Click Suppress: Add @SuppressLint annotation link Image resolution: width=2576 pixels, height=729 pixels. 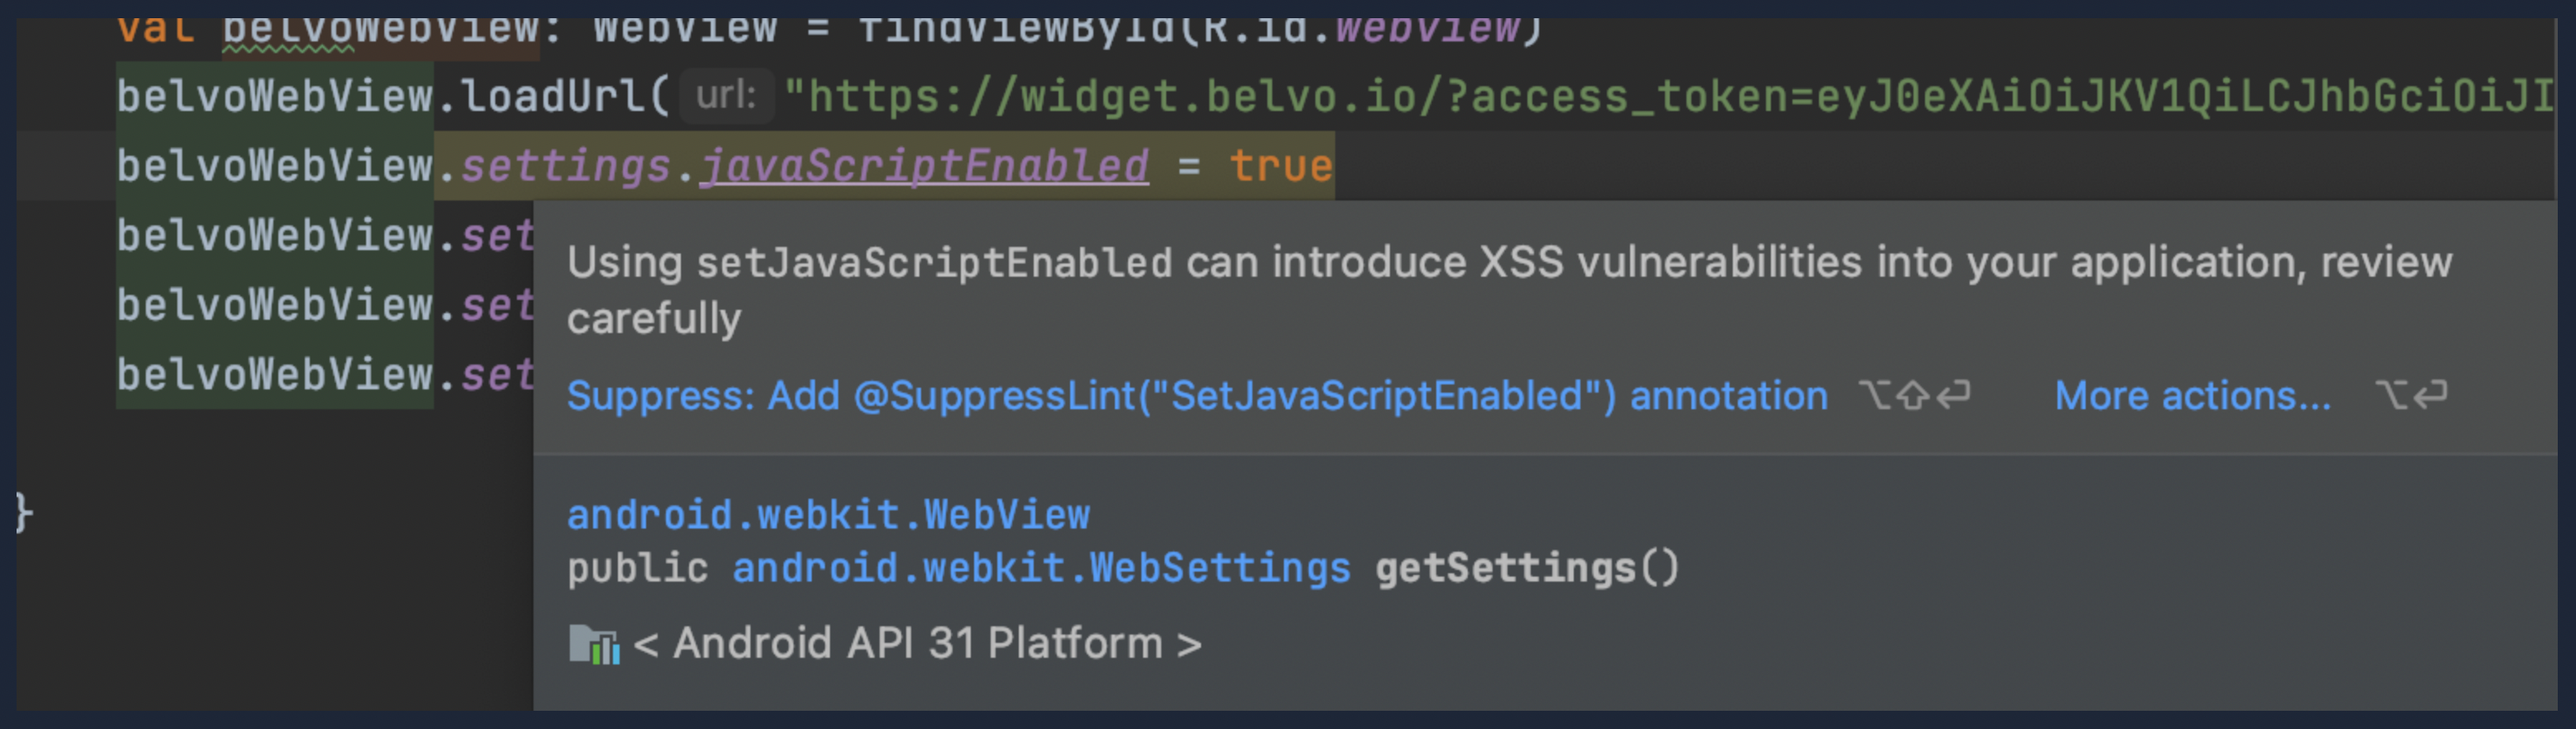tap(1197, 396)
